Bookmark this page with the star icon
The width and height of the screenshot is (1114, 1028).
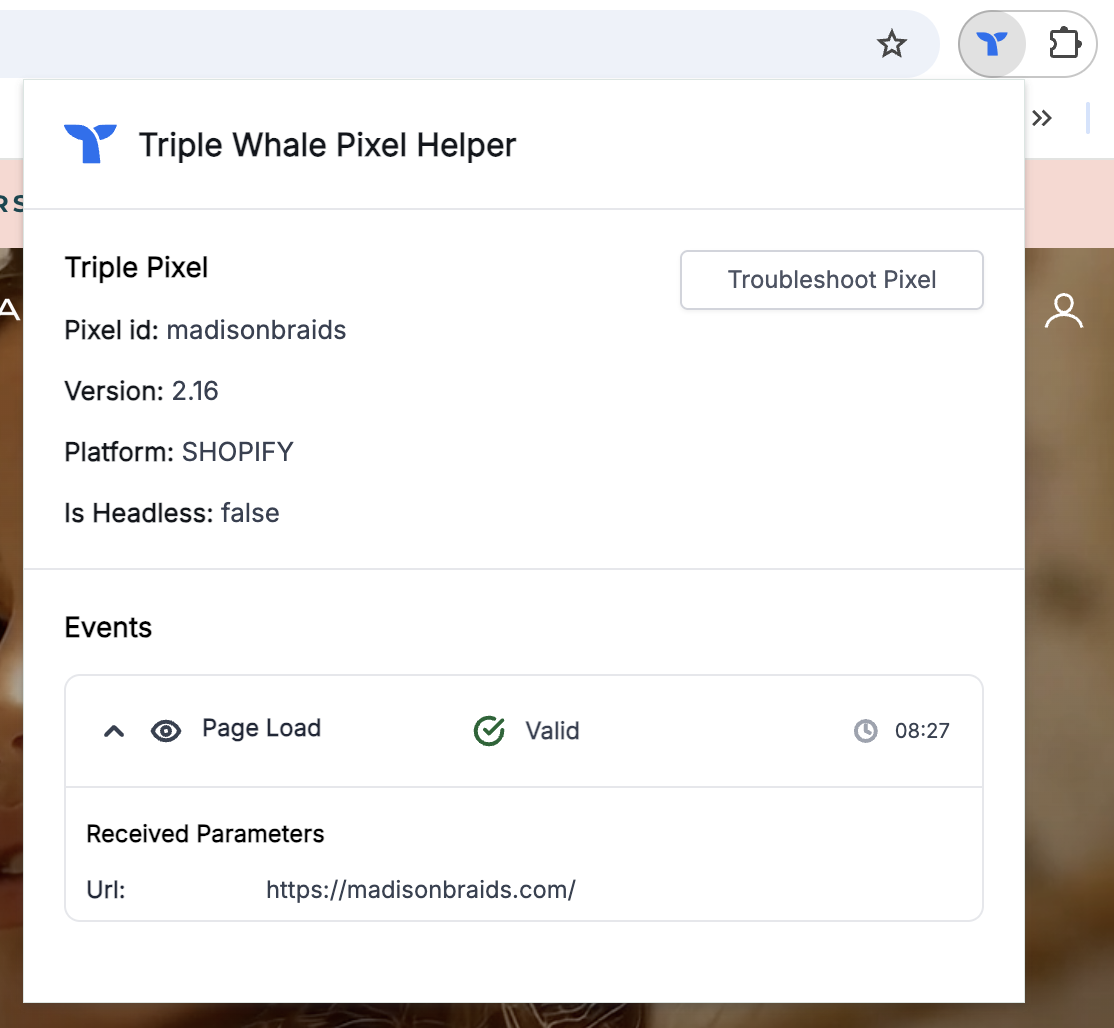[892, 44]
